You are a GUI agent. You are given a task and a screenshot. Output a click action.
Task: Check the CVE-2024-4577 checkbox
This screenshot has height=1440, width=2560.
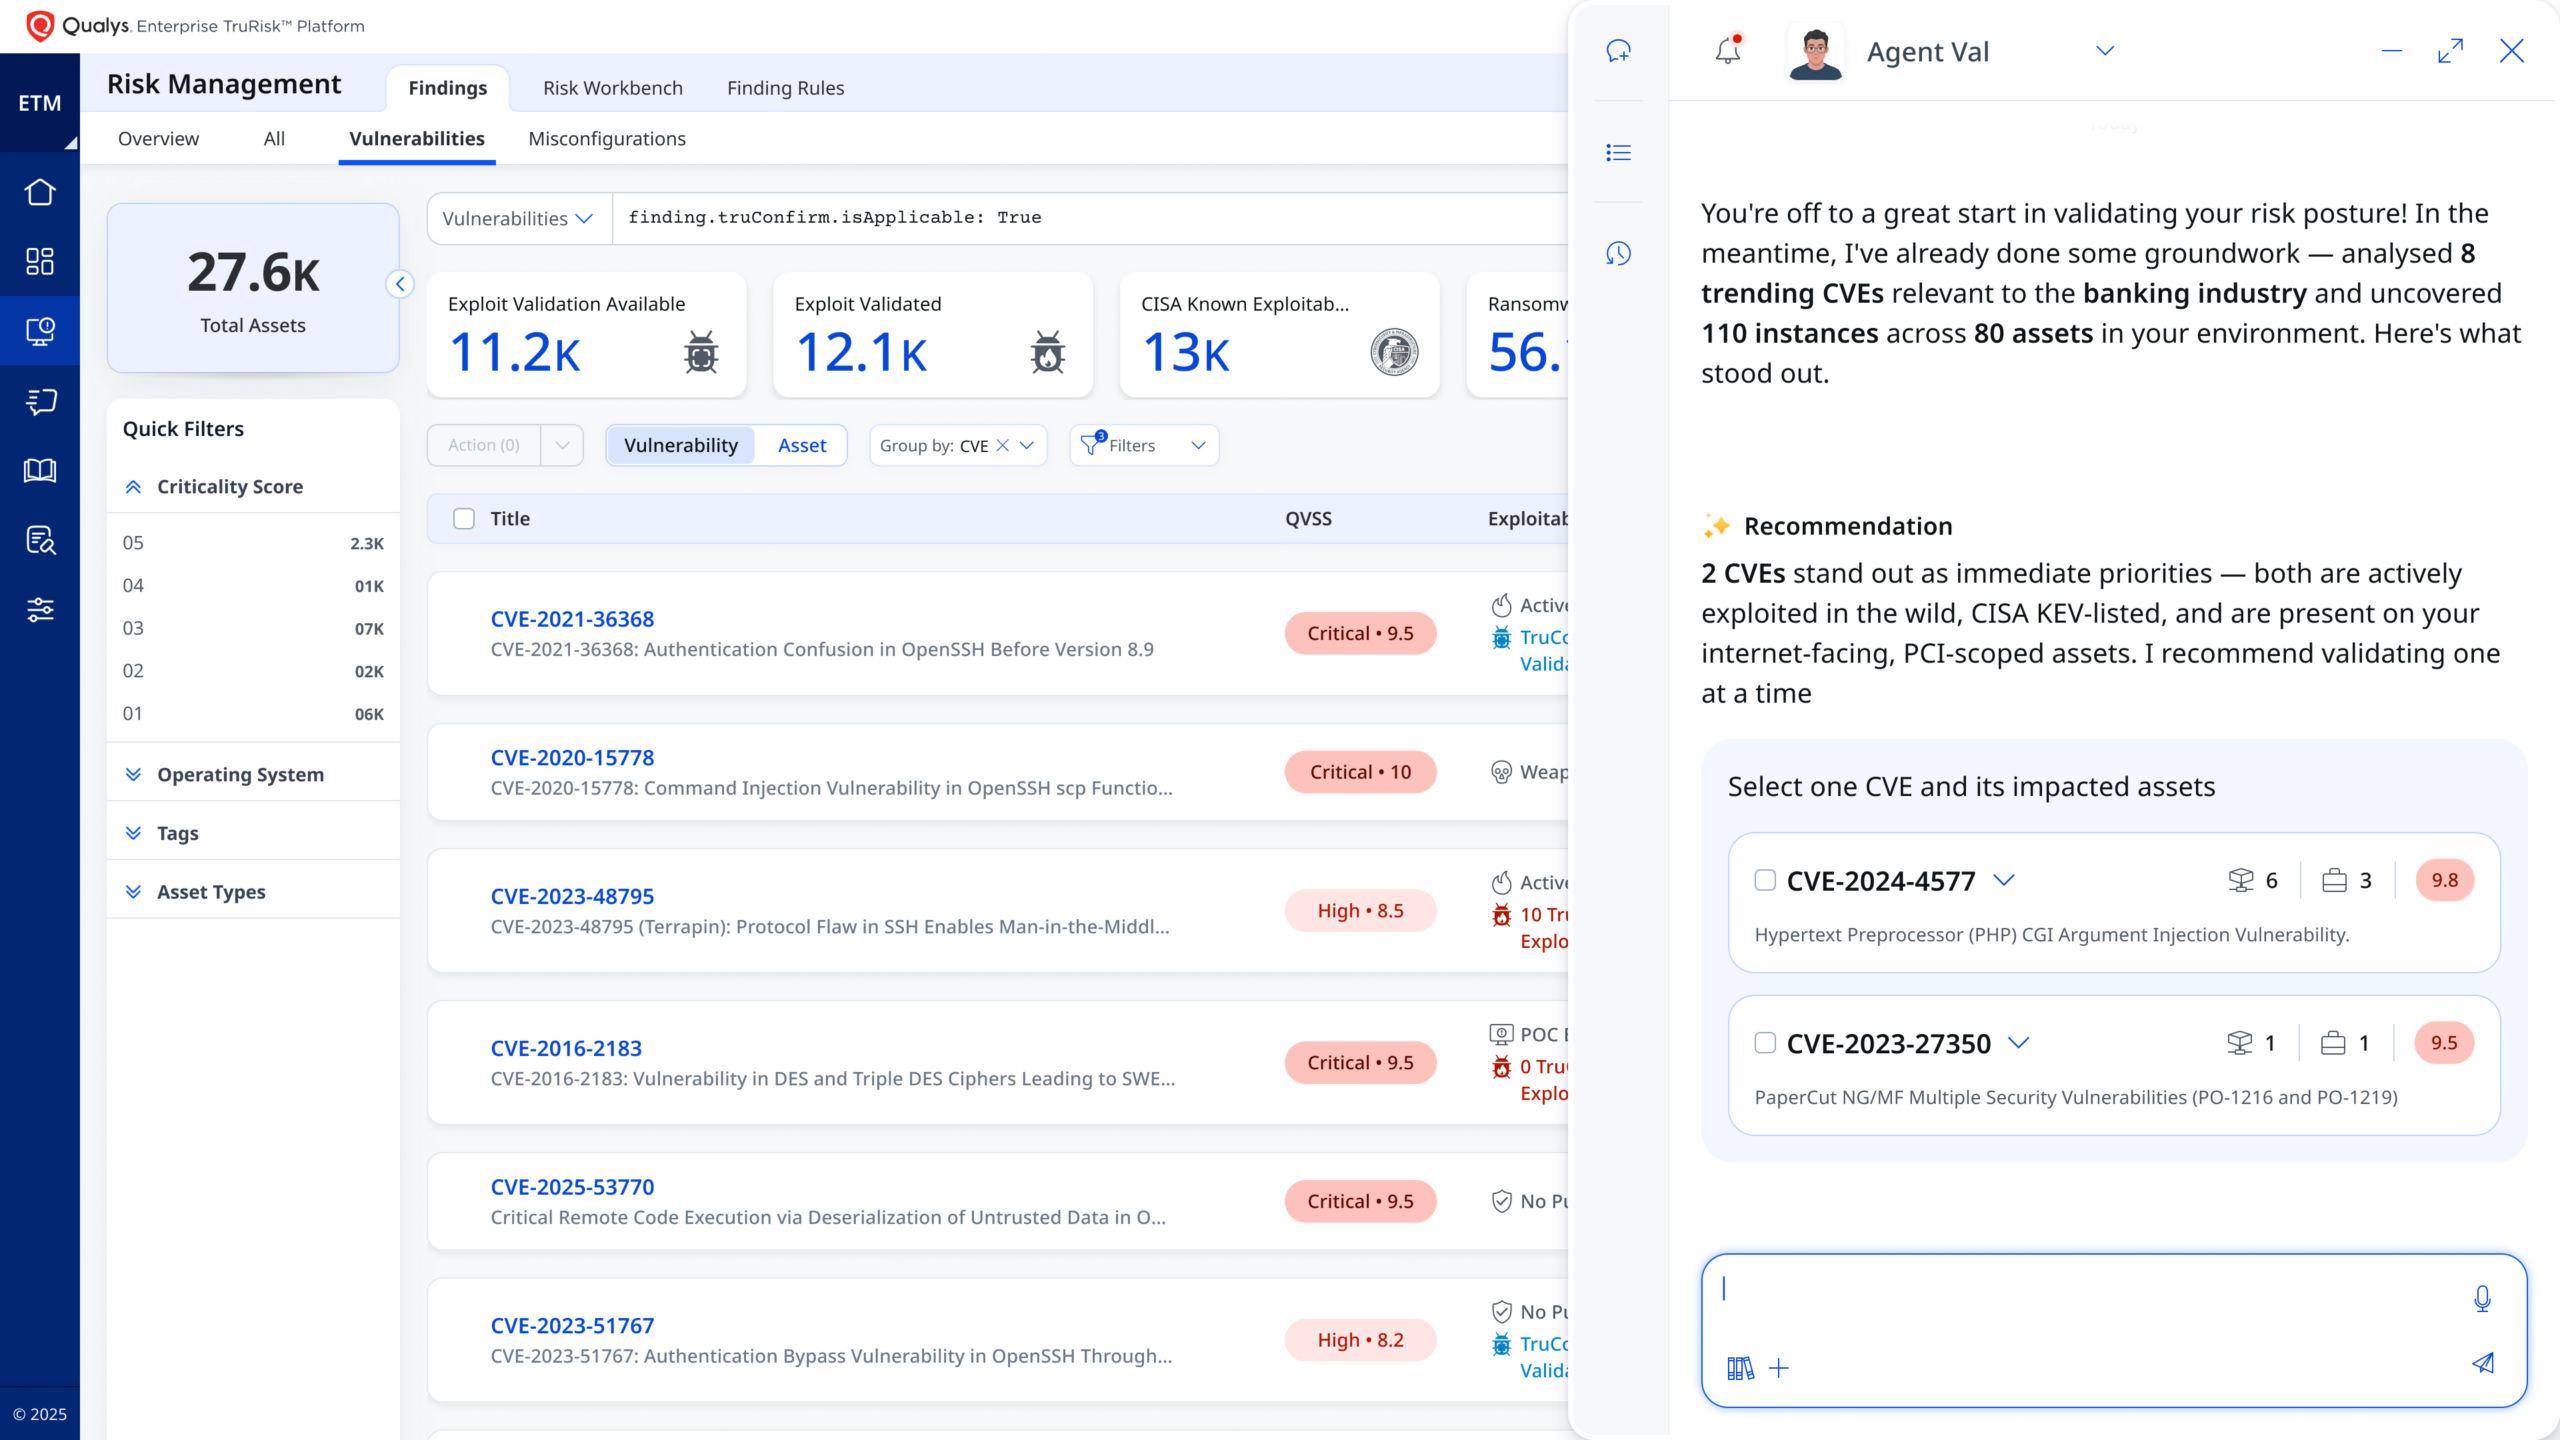click(1765, 880)
